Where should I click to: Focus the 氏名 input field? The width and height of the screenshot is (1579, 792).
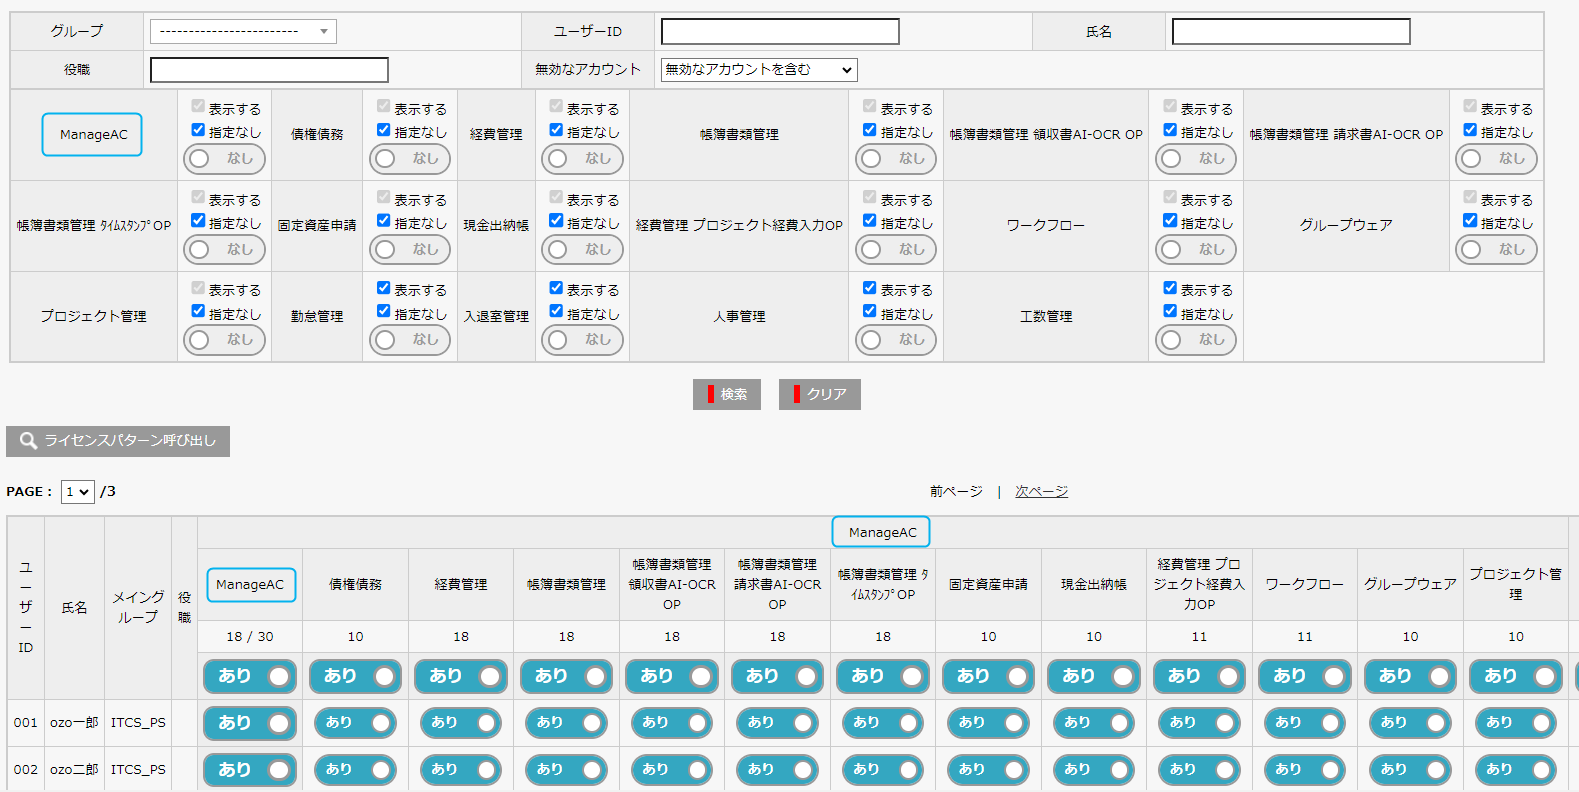1291,31
